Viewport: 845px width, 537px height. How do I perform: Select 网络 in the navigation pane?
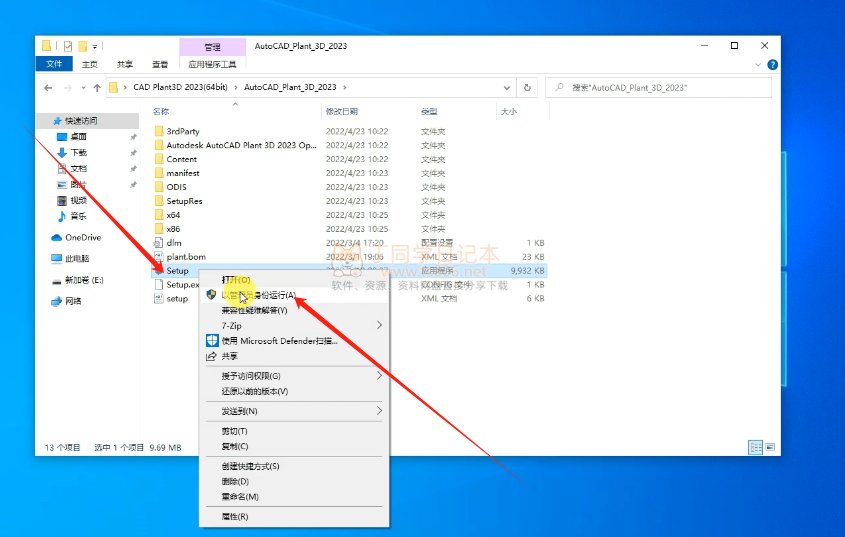(x=73, y=301)
